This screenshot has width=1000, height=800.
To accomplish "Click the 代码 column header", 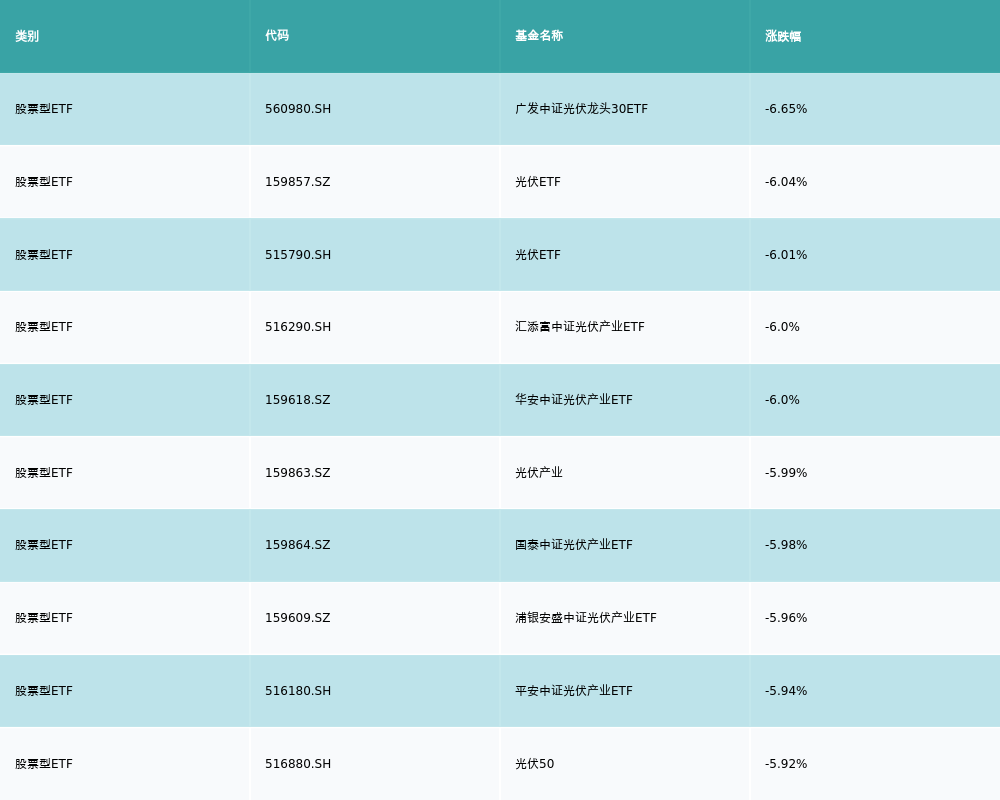I will pos(277,36).
